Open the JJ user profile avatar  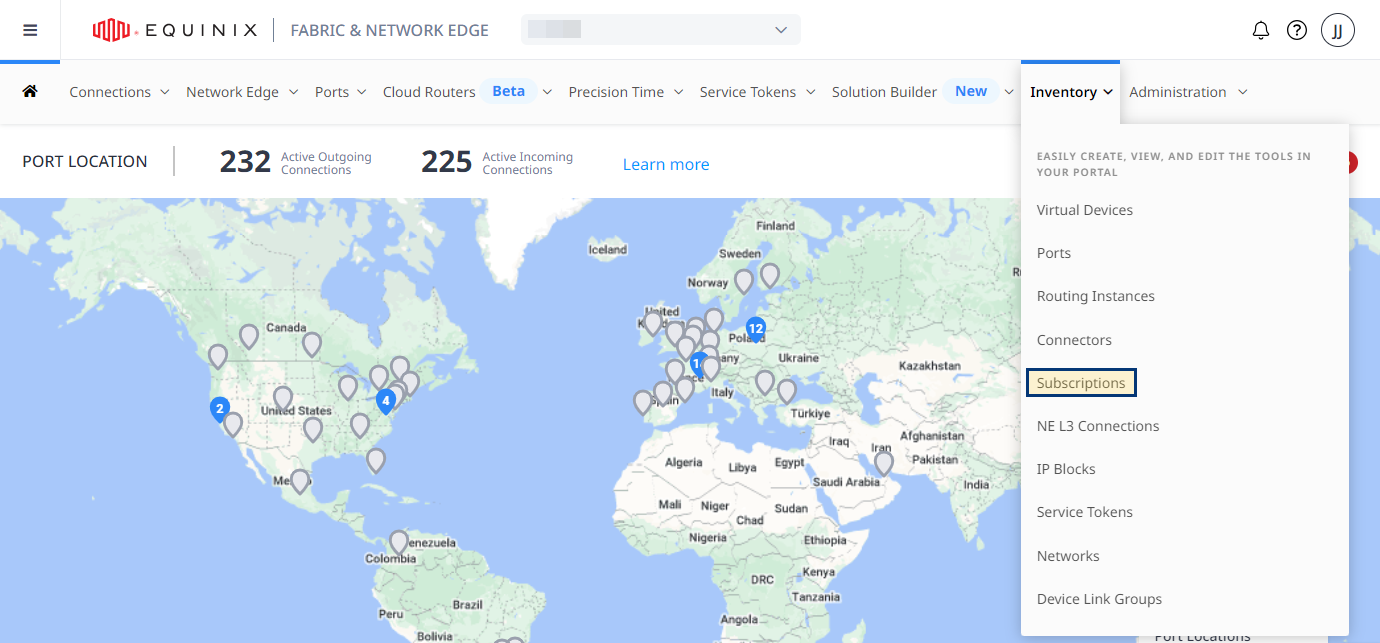point(1338,30)
